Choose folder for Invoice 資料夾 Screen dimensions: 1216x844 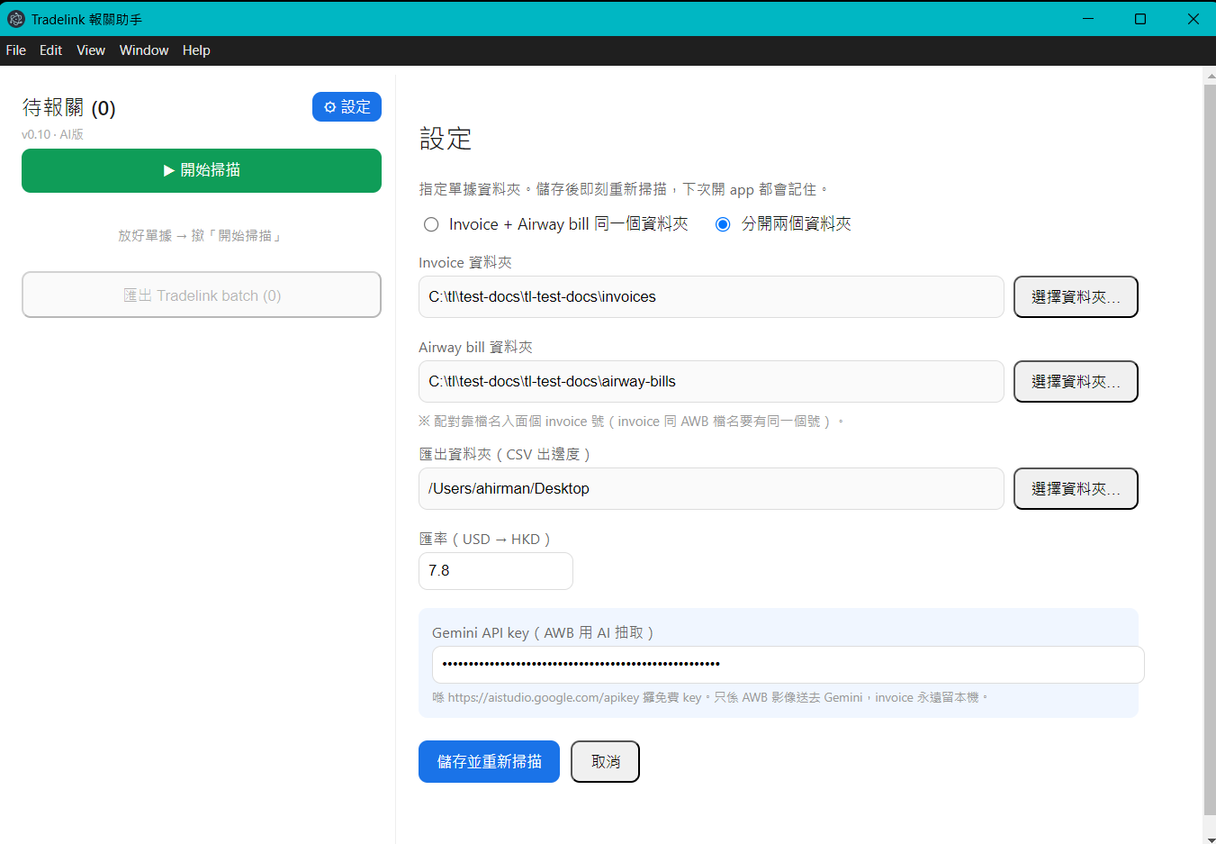tap(1076, 297)
